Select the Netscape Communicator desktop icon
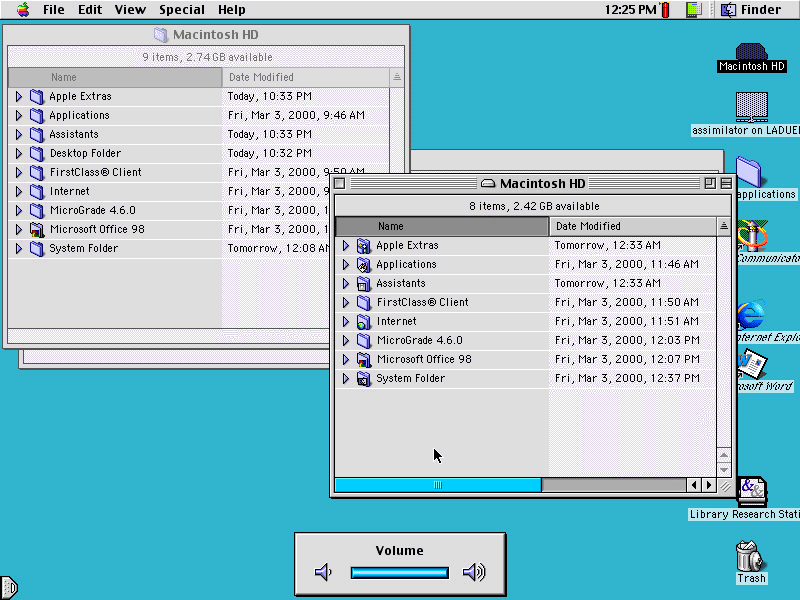The height and width of the screenshot is (600, 800). point(751,236)
